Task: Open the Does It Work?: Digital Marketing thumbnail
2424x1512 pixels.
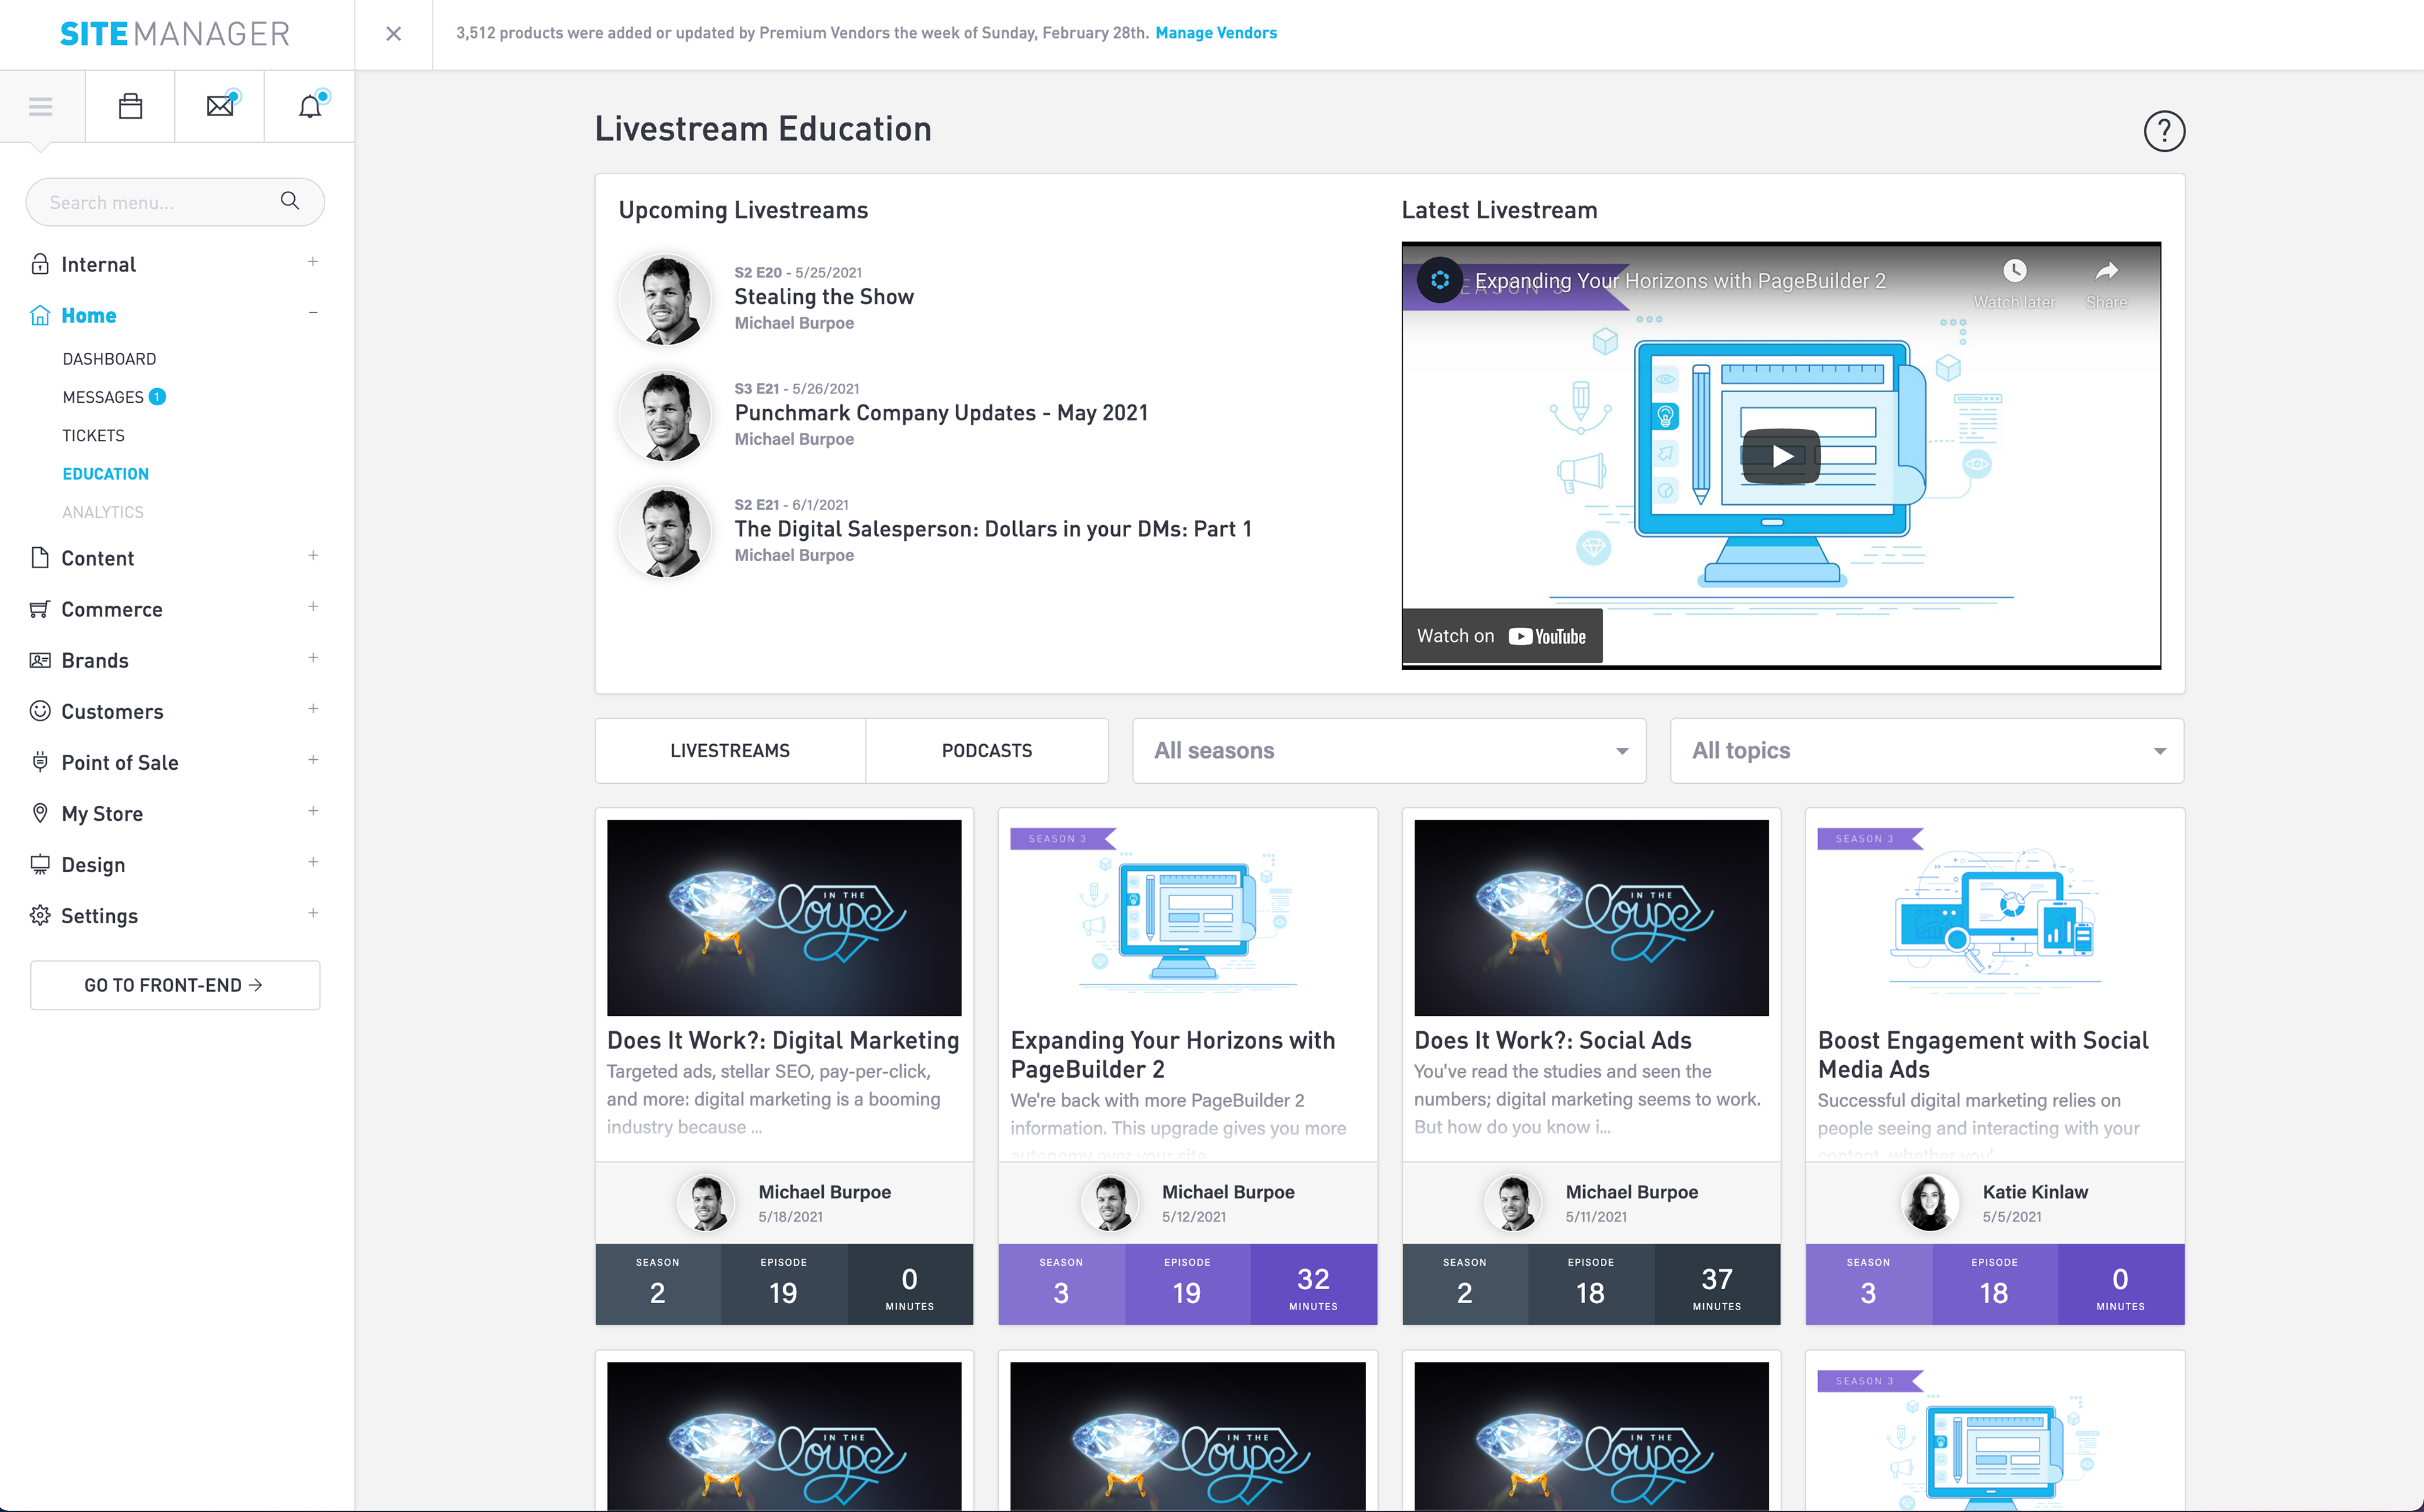Action: pyautogui.click(x=784, y=917)
